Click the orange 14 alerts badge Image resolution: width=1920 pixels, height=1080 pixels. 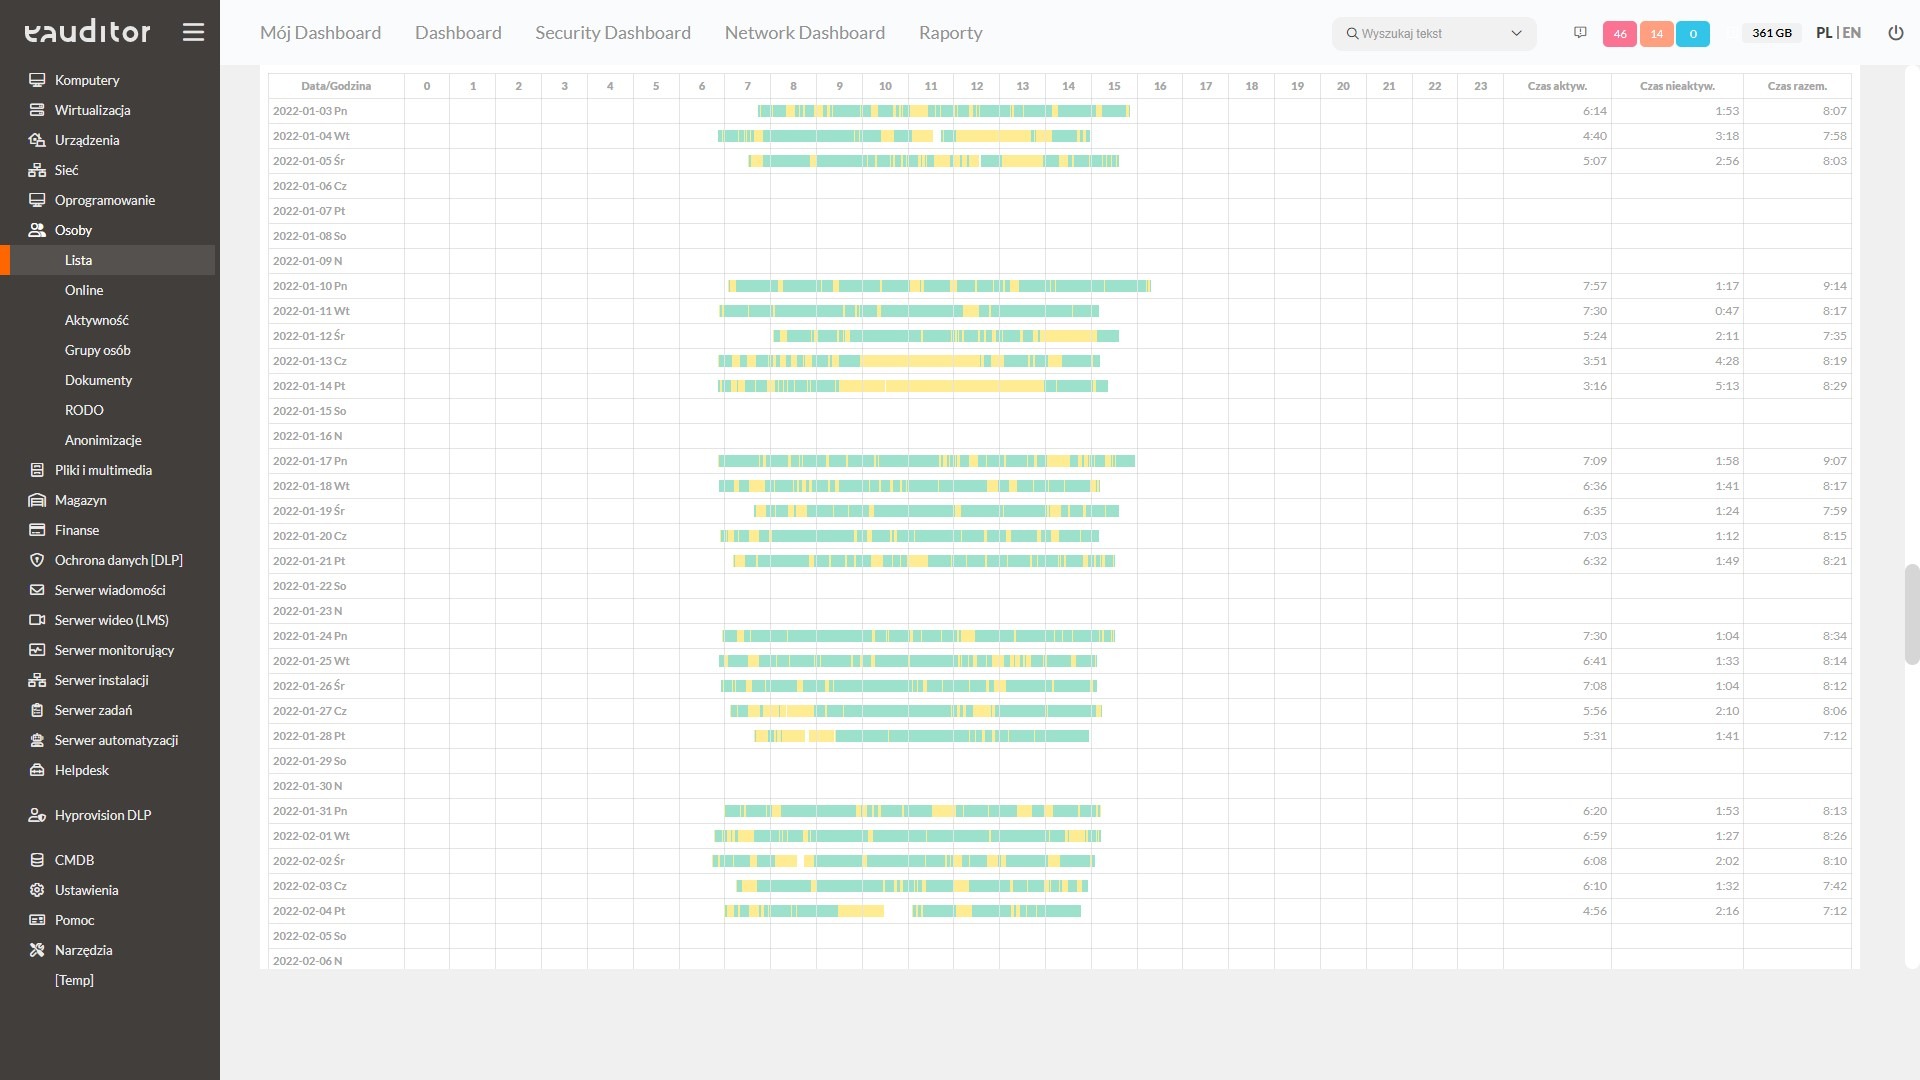pyautogui.click(x=1656, y=34)
